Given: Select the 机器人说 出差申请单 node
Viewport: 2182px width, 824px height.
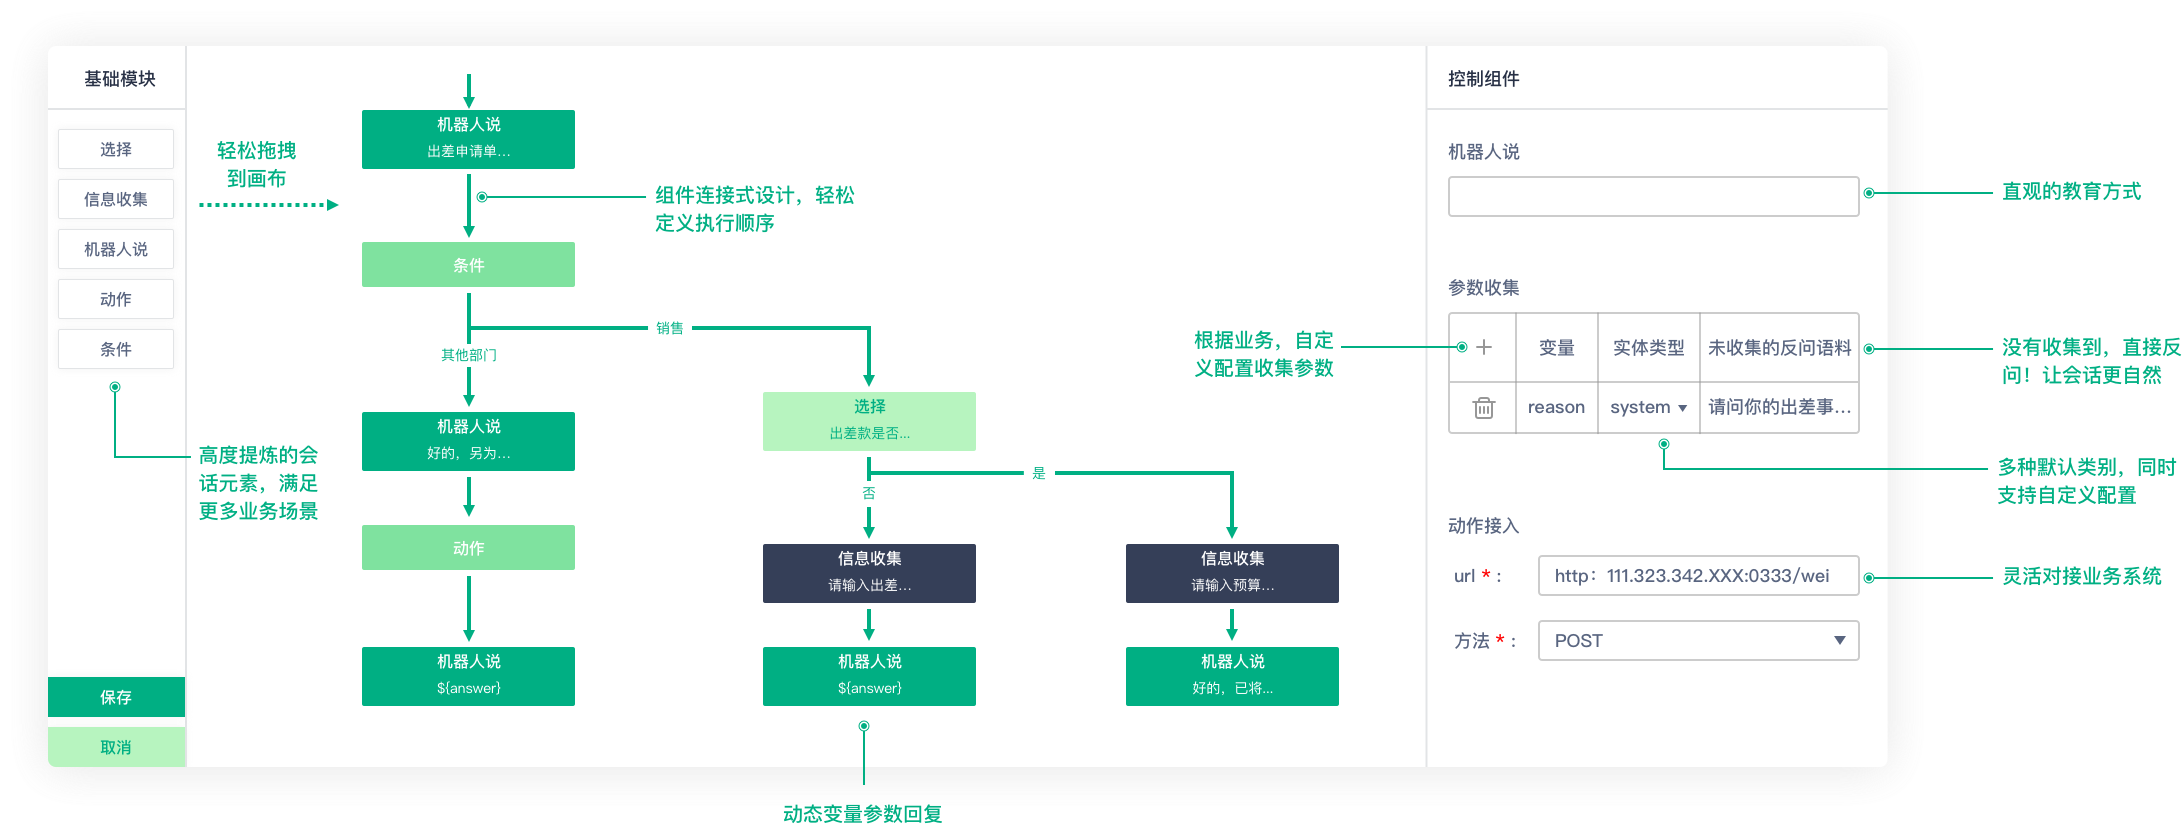Looking at the screenshot, I should point(468,139).
